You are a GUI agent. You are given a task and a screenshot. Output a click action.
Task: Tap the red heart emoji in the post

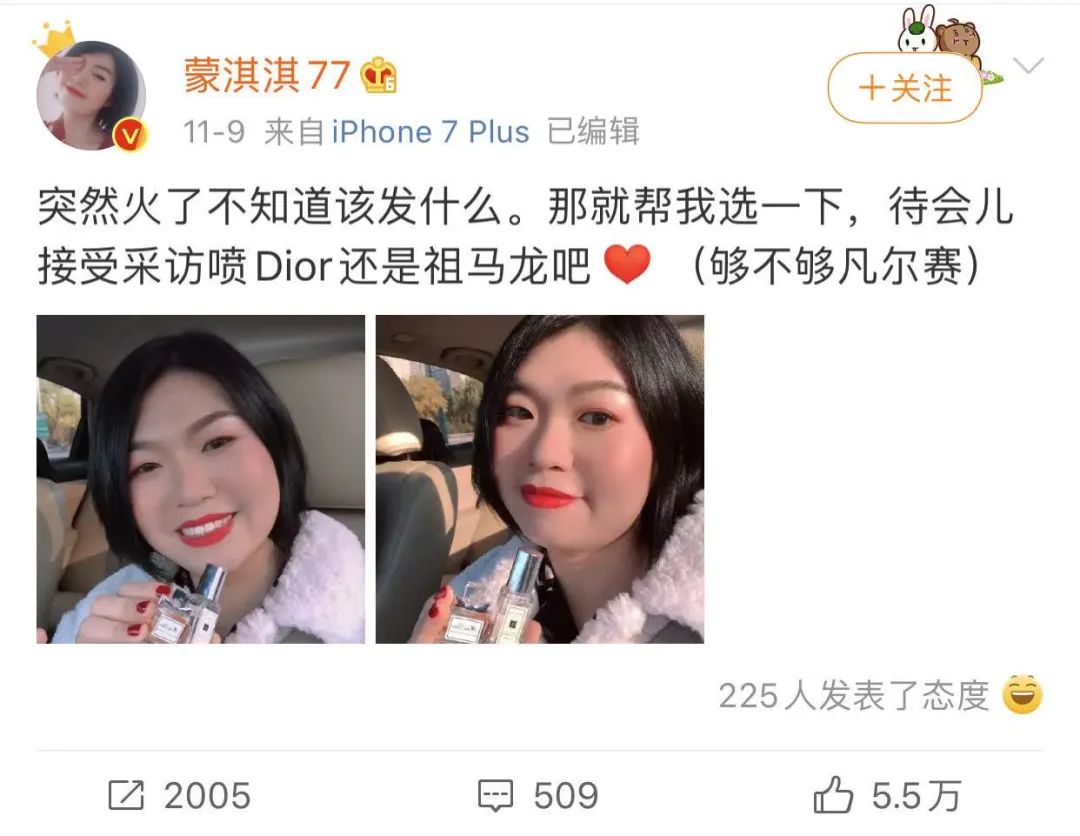click(627, 264)
